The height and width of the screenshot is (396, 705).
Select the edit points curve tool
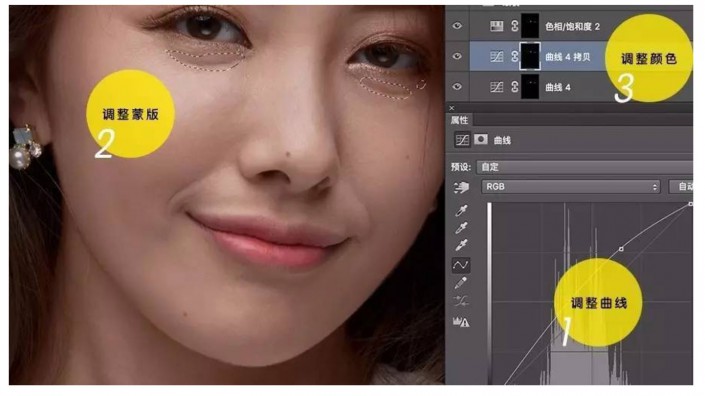click(461, 265)
